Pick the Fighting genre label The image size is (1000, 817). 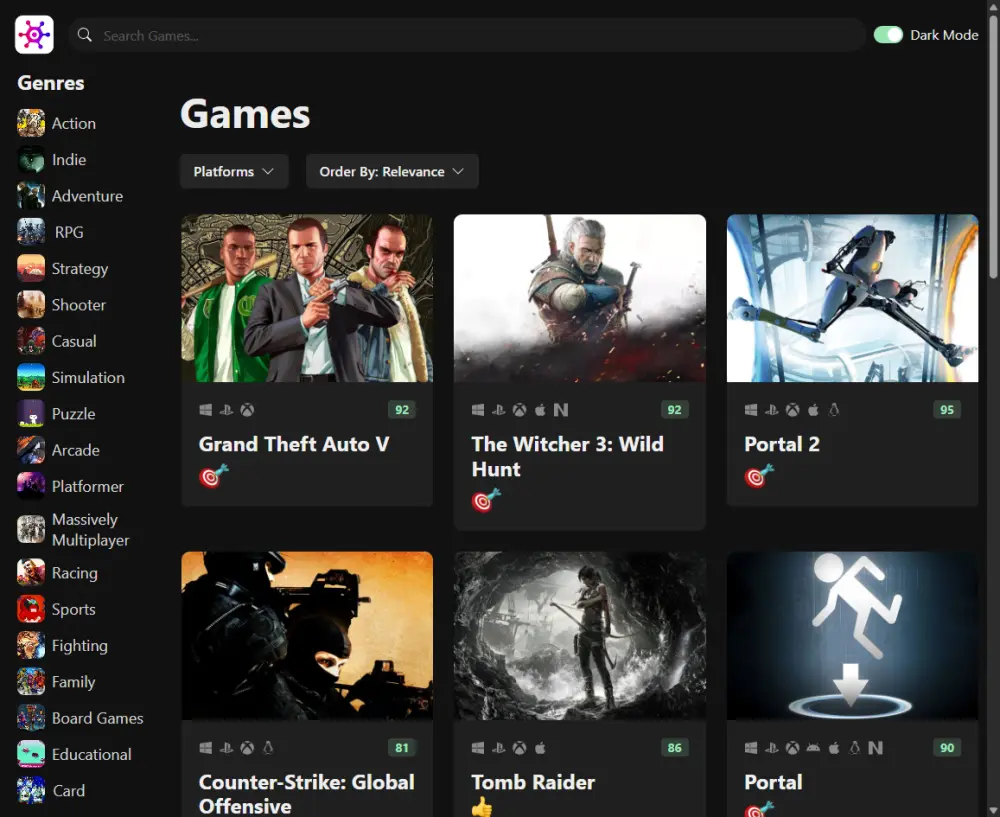(80, 646)
